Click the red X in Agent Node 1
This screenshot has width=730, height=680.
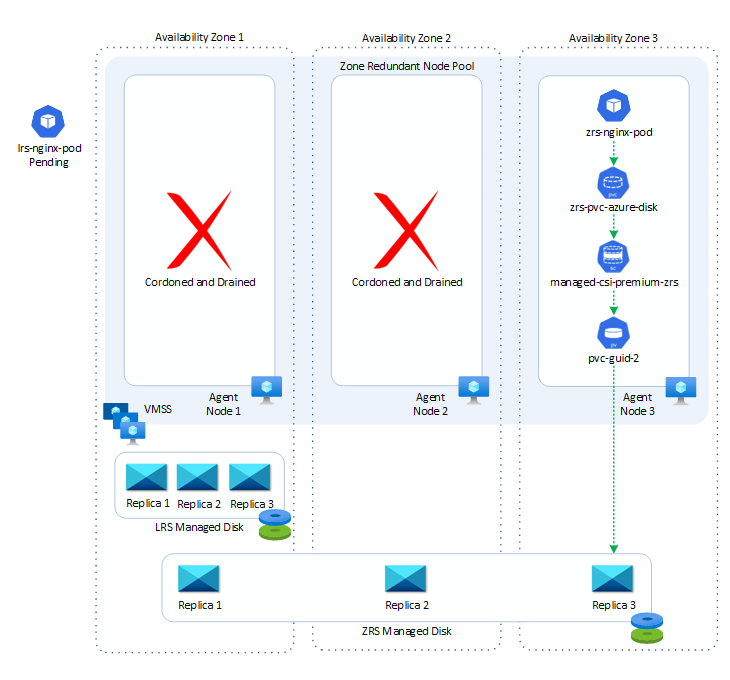click(199, 230)
